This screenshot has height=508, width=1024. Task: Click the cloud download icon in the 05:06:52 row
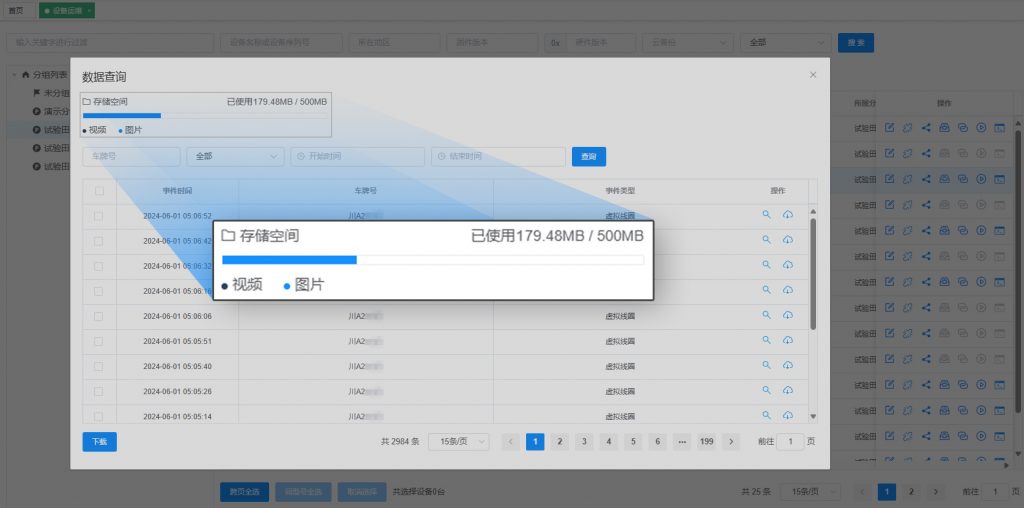(788, 215)
